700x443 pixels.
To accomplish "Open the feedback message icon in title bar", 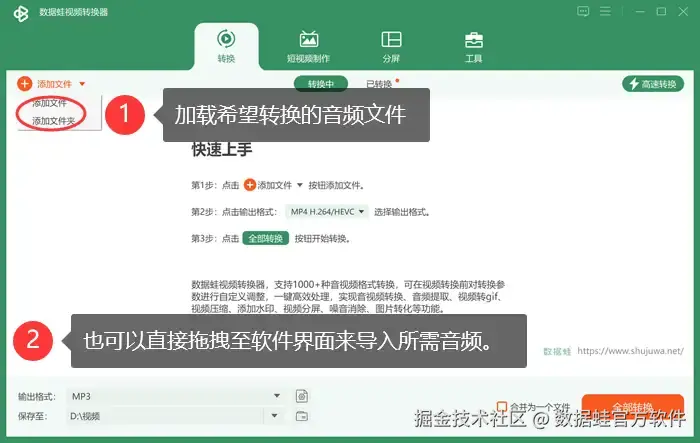I will (x=583, y=11).
